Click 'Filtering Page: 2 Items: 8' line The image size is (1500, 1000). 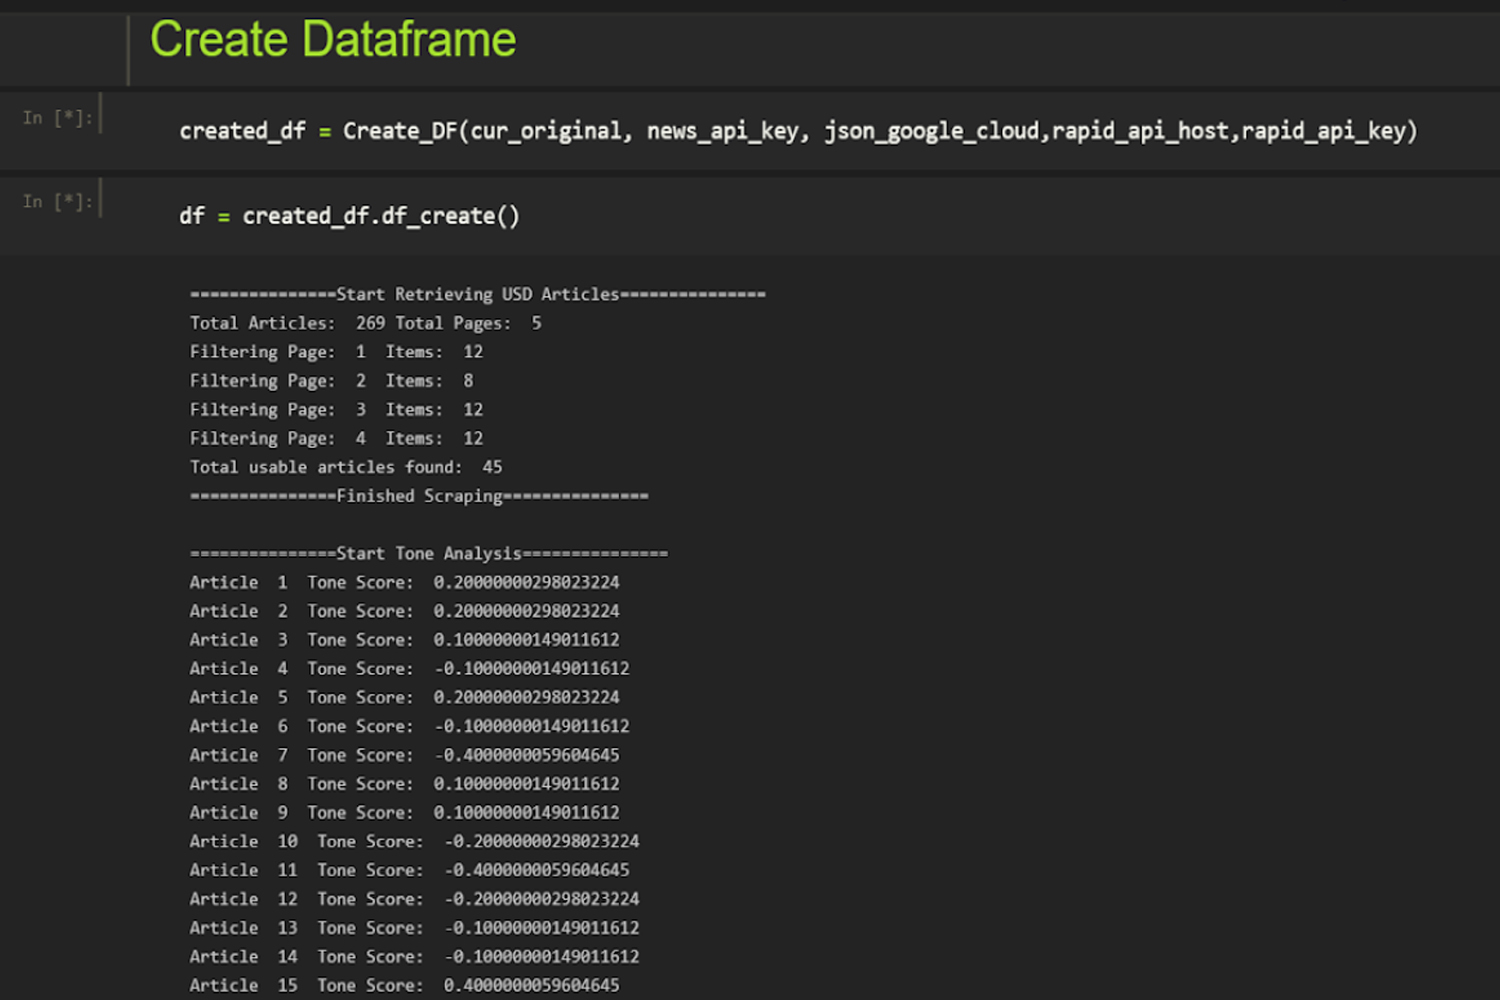coord(331,381)
